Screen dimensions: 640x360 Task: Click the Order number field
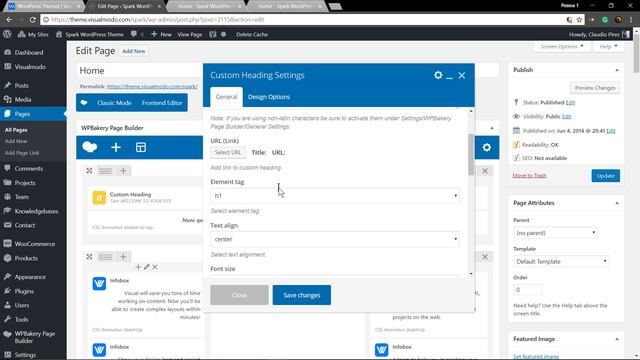coord(527,289)
